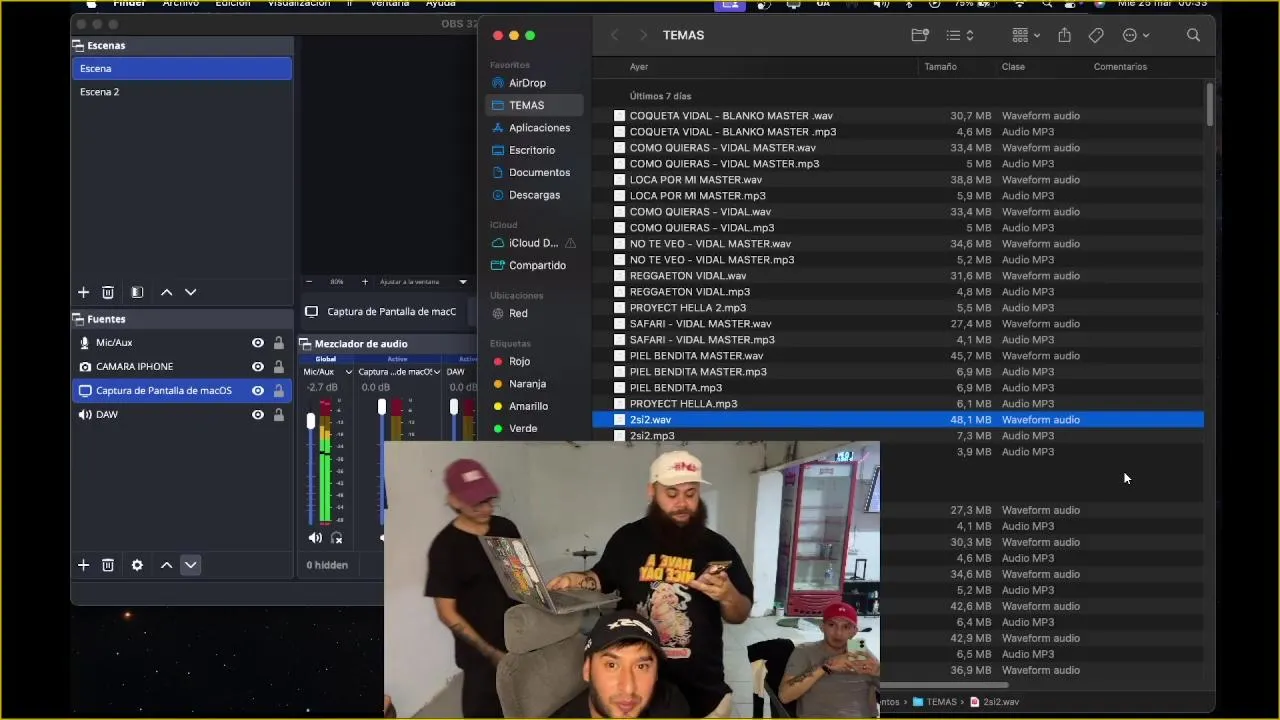Share selected file from Finder toolbar
This screenshot has width=1280, height=720.
(x=1064, y=35)
